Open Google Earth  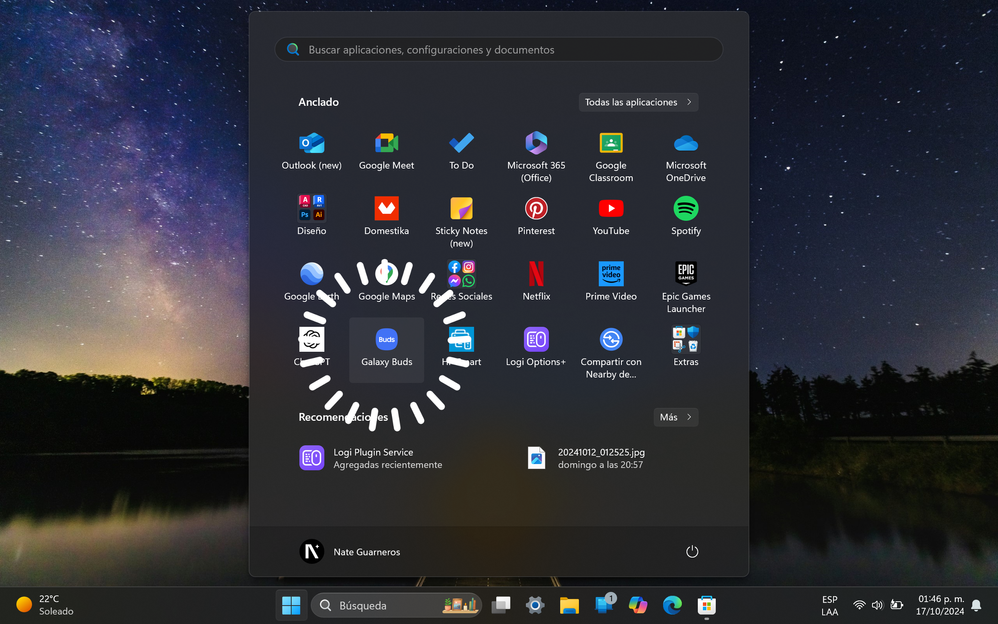click(x=311, y=282)
